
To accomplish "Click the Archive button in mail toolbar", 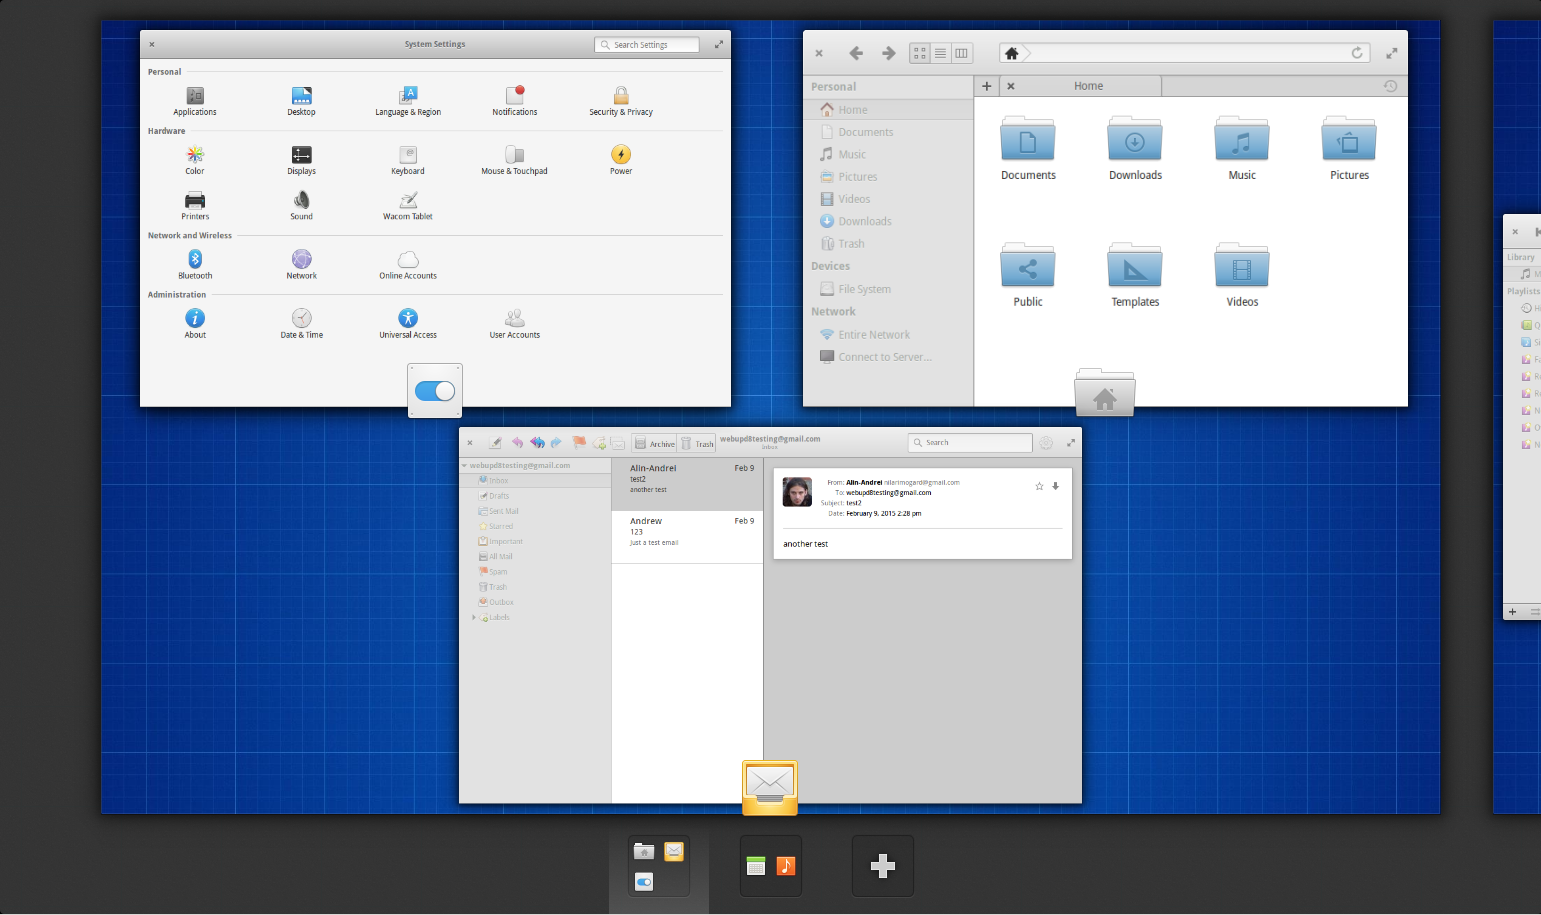I will point(655,442).
